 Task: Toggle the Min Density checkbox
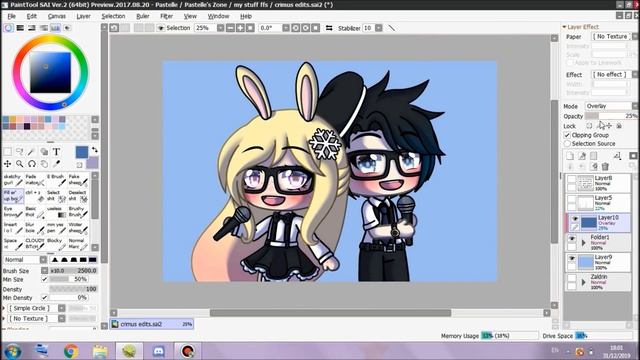tap(44, 298)
